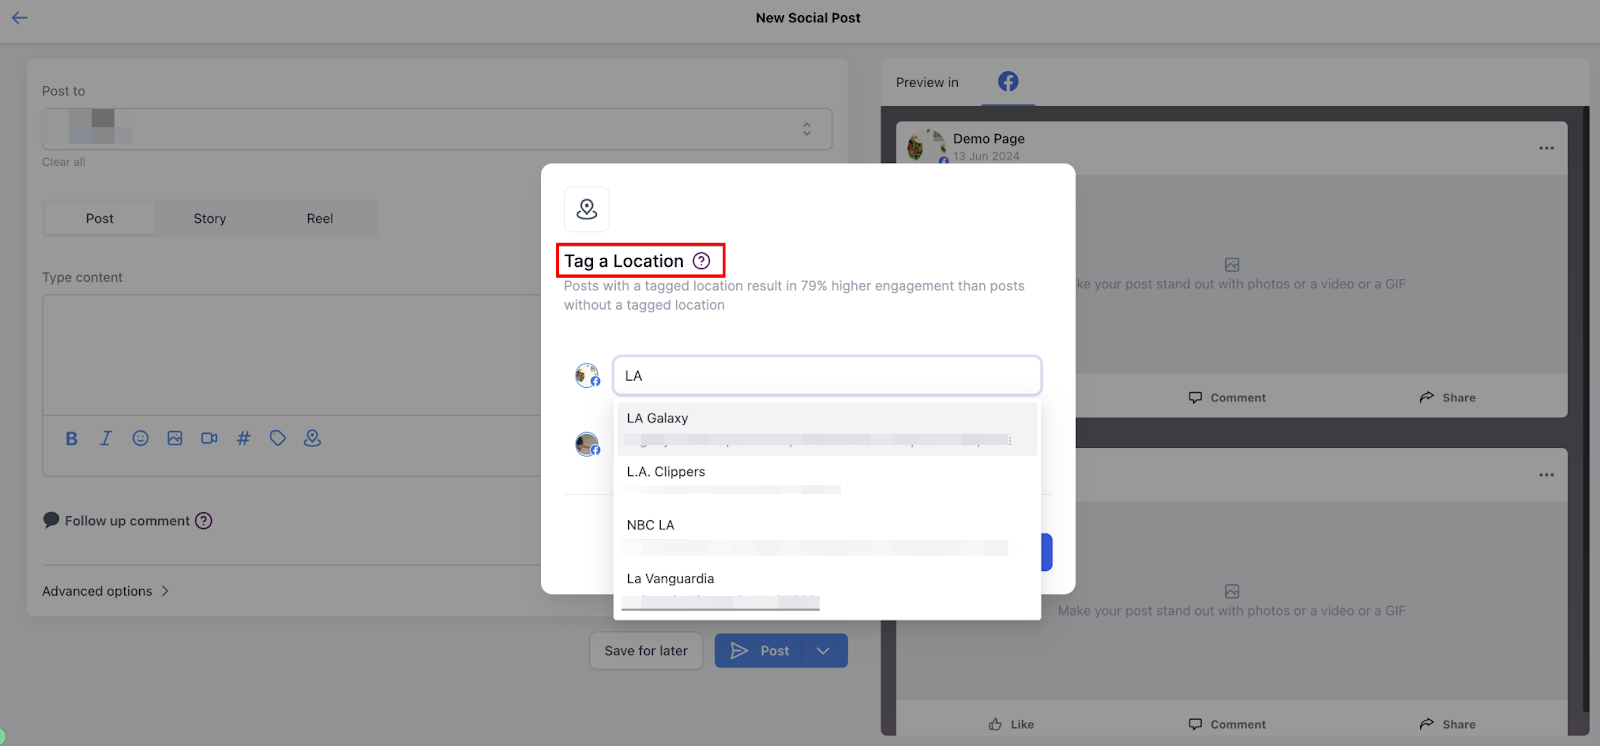Image resolution: width=1600 pixels, height=746 pixels.
Task: Open the Tag a Location help tooltip
Action: (x=702, y=261)
